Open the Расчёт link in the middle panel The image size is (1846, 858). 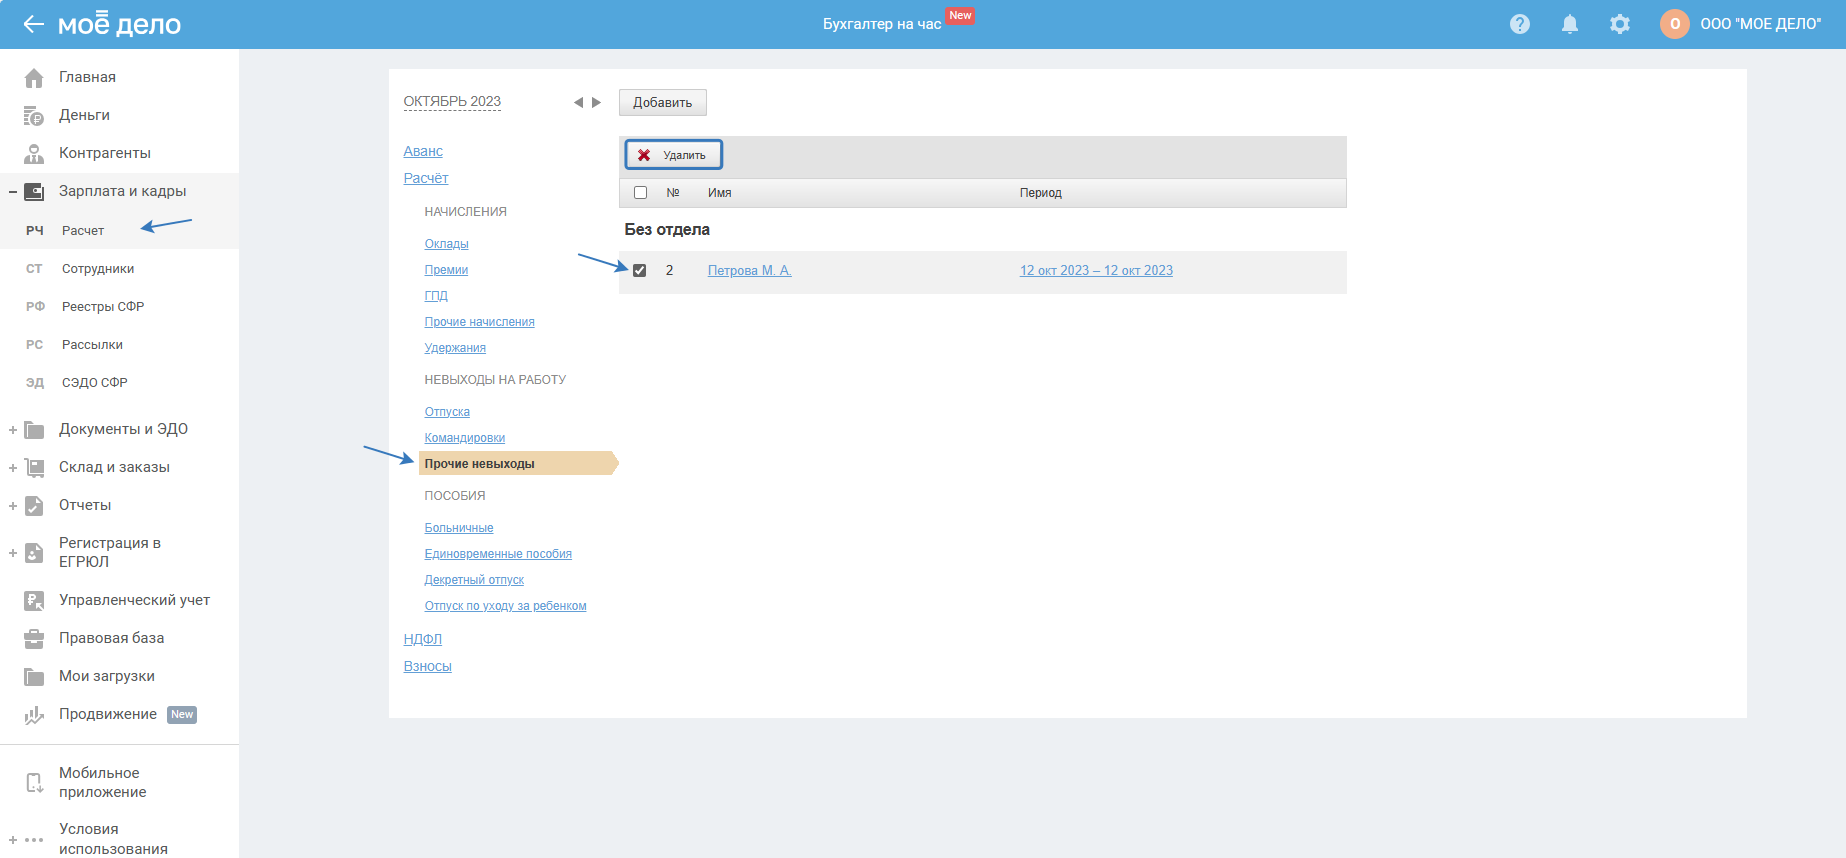(x=426, y=178)
